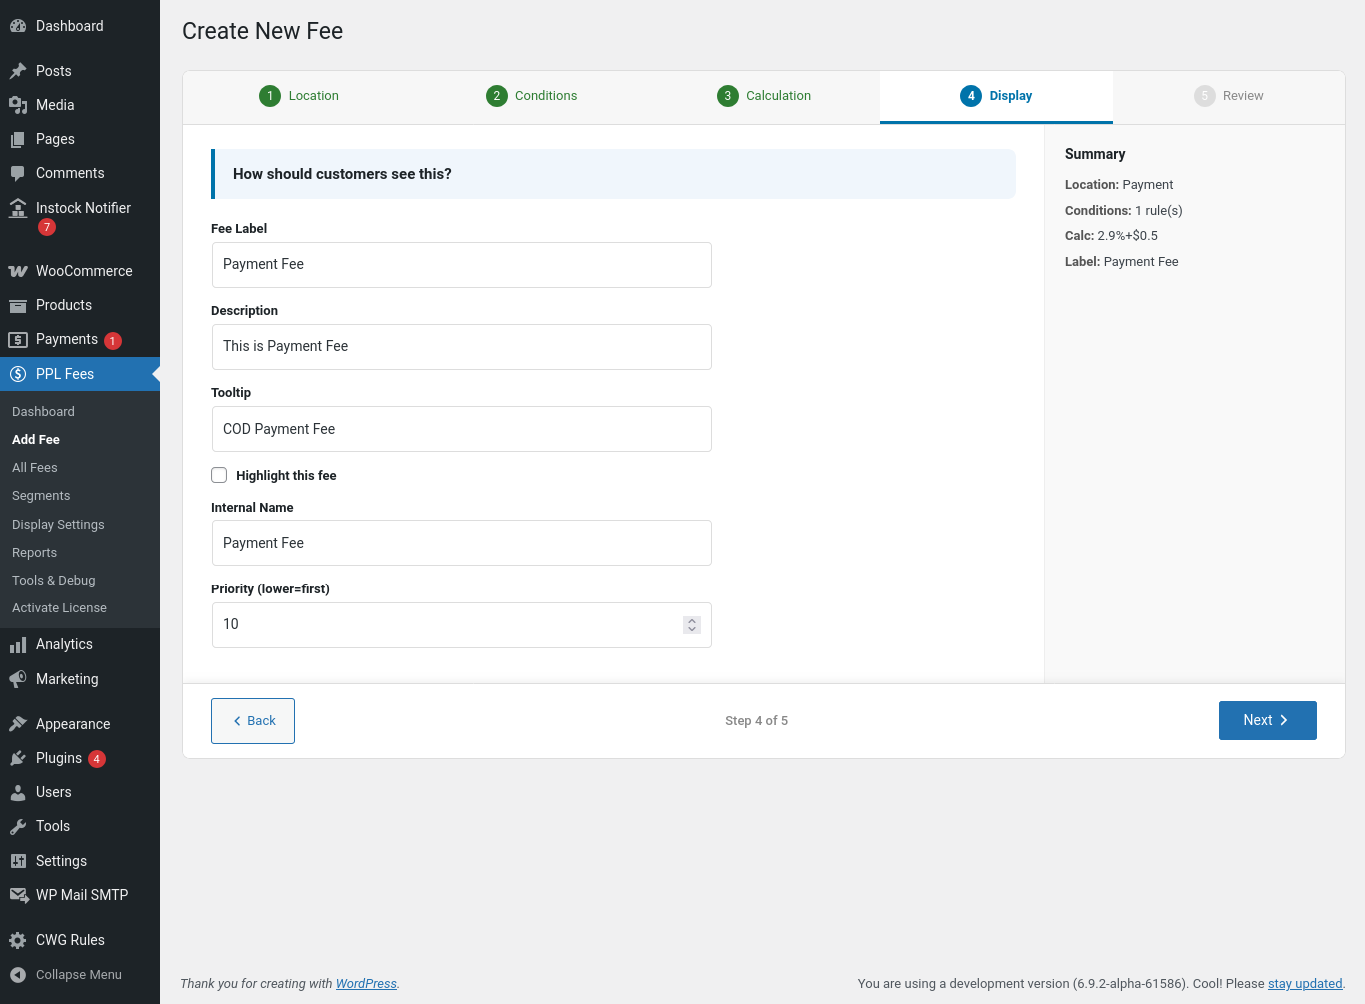This screenshot has height=1004, width=1365.
Task: Click the PPL Fees dollar icon
Action: (18, 374)
